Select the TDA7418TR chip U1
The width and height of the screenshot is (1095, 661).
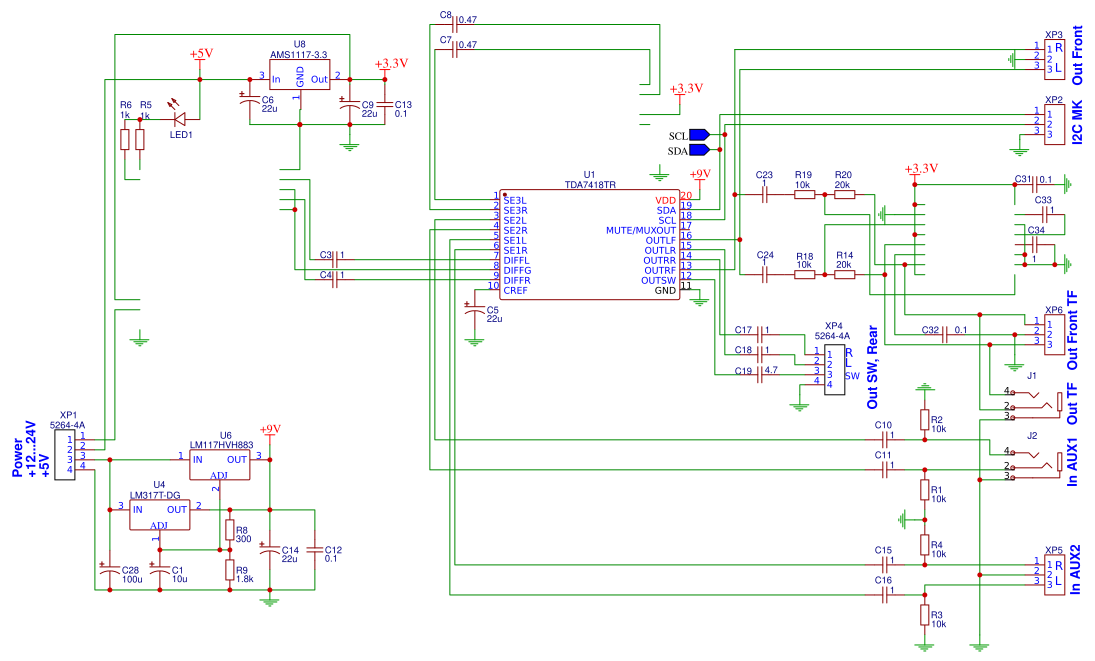coord(589,244)
